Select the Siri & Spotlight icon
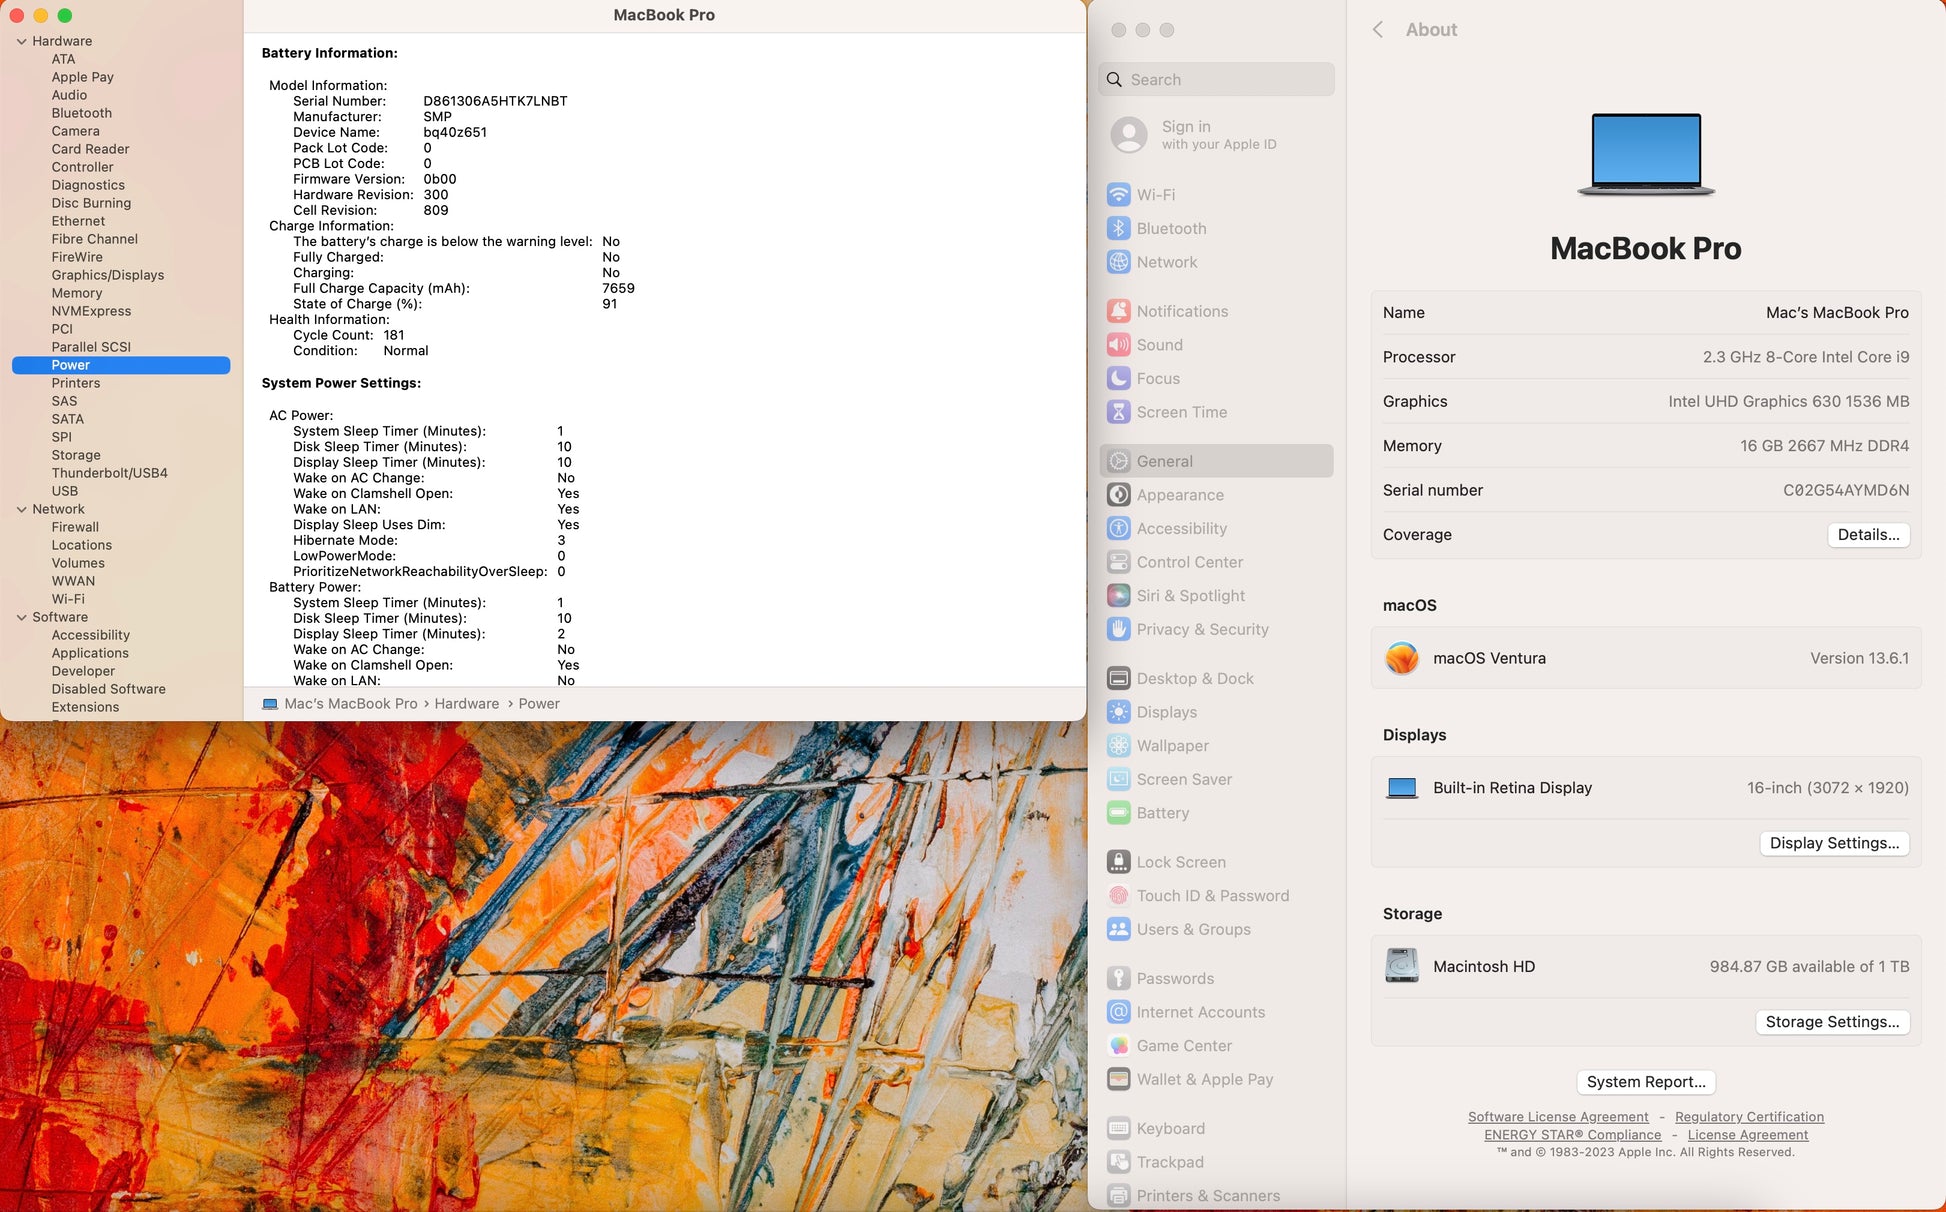 [1119, 596]
